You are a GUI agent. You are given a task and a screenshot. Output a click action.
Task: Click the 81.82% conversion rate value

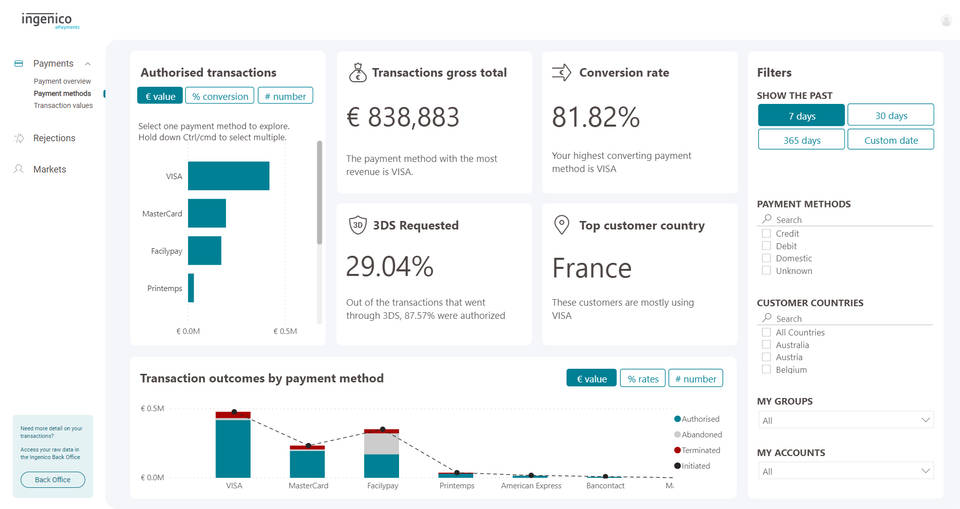coord(596,117)
